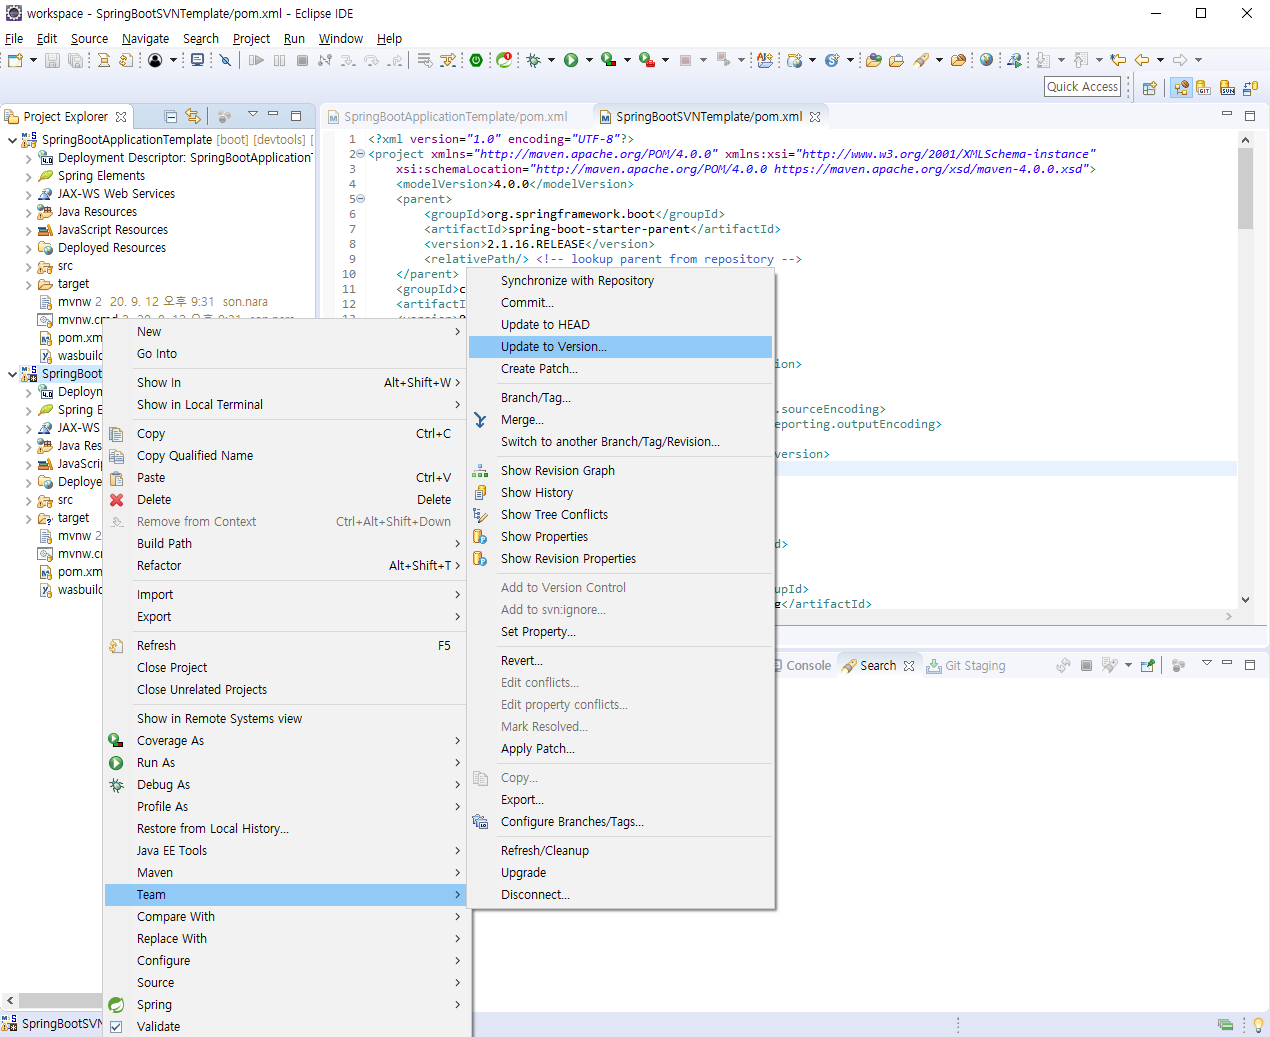Image resolution: width=1270 pixels, height=1037 pixels.
Task: Select Show History from the Team submenu
Action: 620,493
